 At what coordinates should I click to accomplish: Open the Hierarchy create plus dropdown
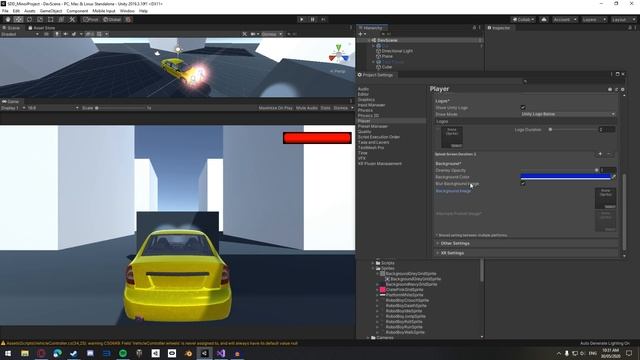pyautogui.click(x=362, y=34)
